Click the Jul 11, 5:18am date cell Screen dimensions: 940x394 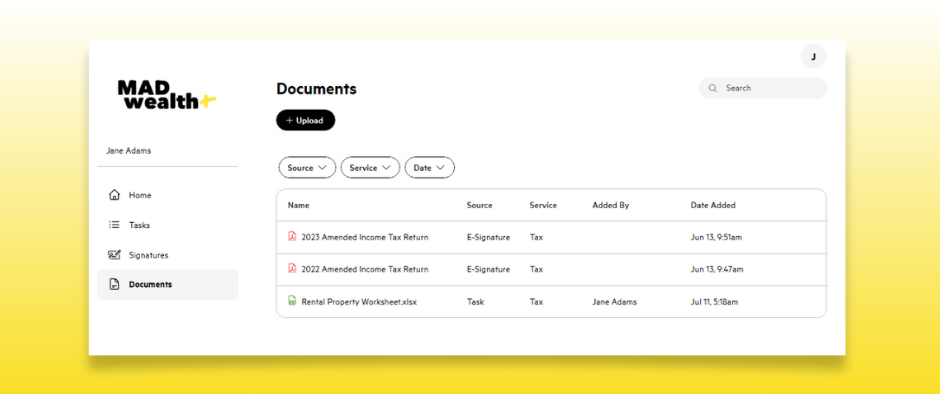click(715, 302)
